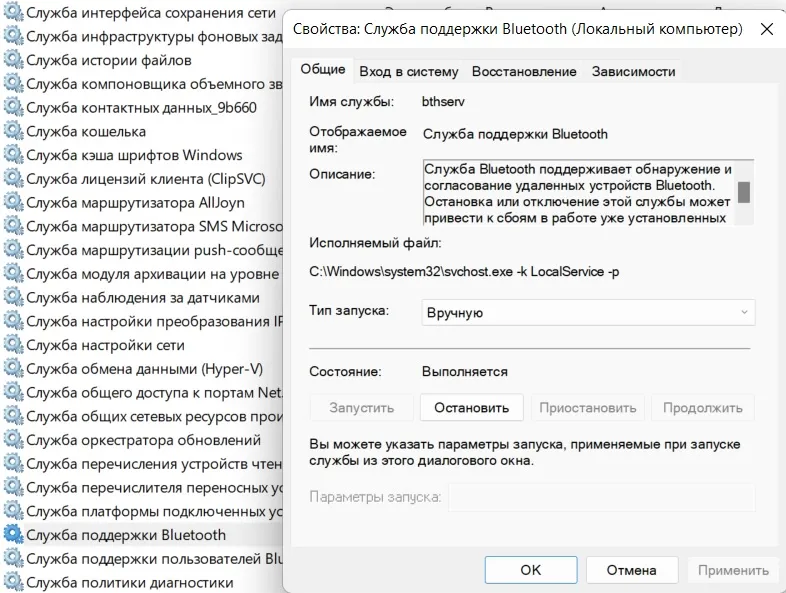Click gear icon of Служба истории файлов

pyautogui.click(x=14, y=60)
